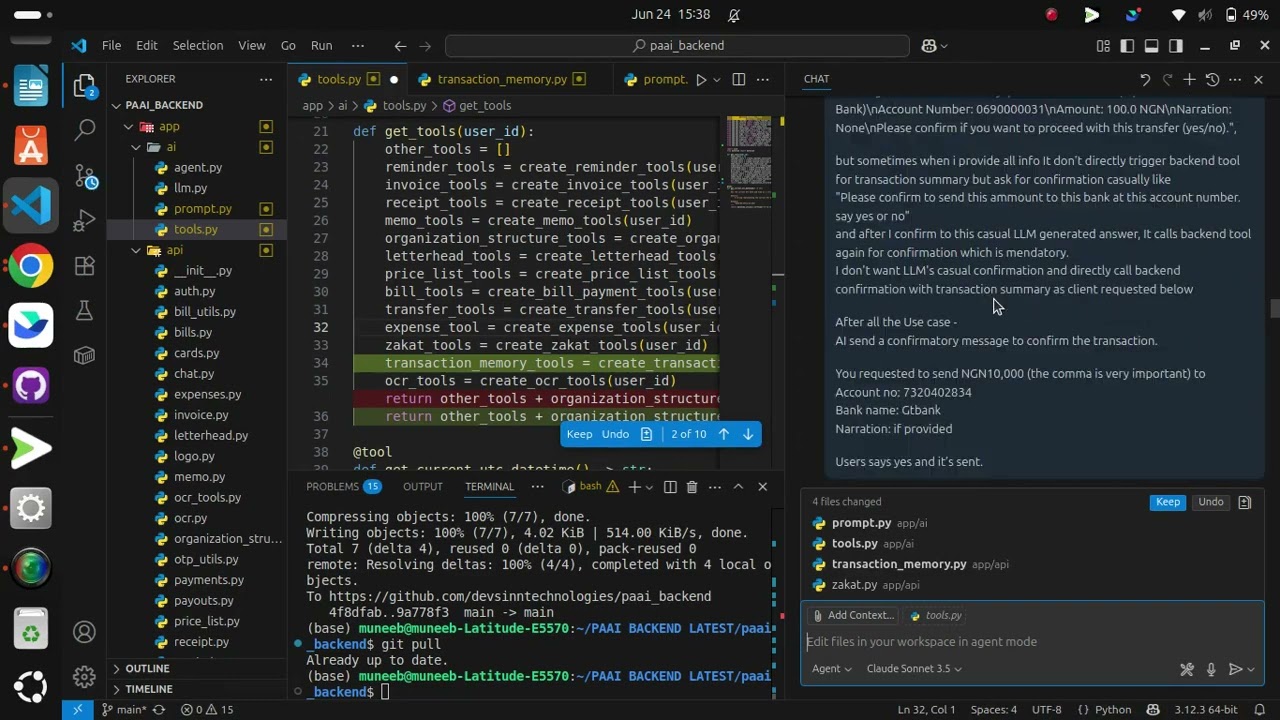
Task: Toggle the bottom panel layout
Action: click(x=1151, y=46)
